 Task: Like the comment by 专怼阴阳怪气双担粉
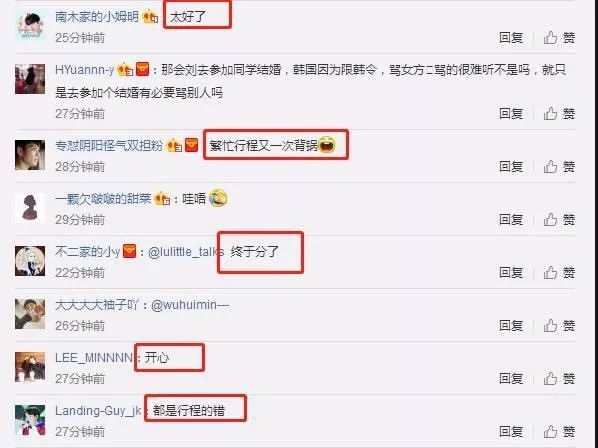click(x=559, y=166)
